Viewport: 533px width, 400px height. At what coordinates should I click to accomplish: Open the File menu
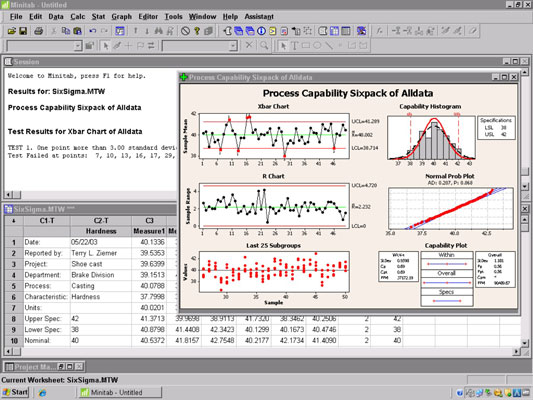[16, 17]
